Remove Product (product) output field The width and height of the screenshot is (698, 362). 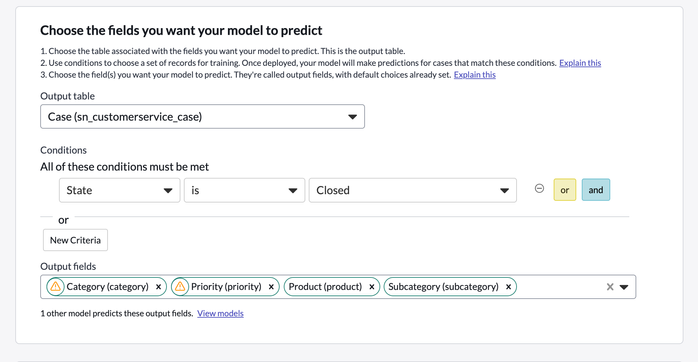point(372,287)
